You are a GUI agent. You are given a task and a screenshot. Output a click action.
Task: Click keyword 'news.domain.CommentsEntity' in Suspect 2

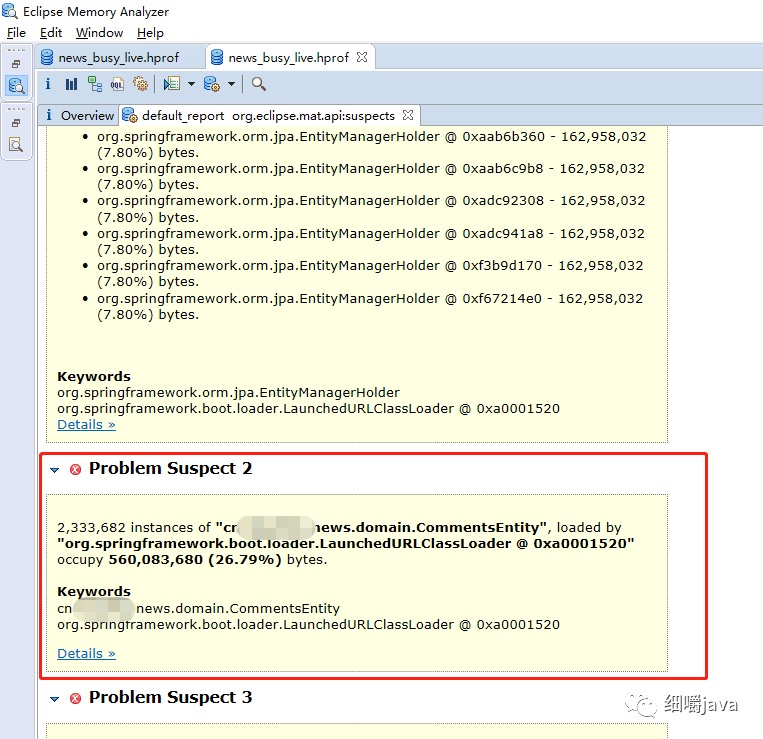[x=237, y=609]
